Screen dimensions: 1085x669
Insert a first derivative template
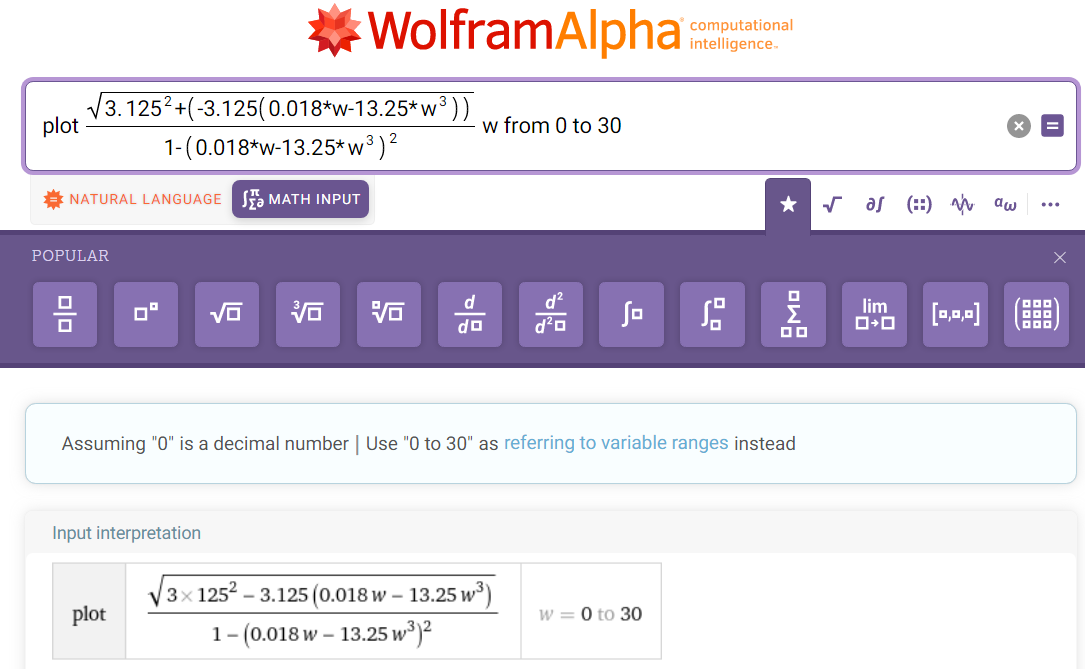[470, 314]
